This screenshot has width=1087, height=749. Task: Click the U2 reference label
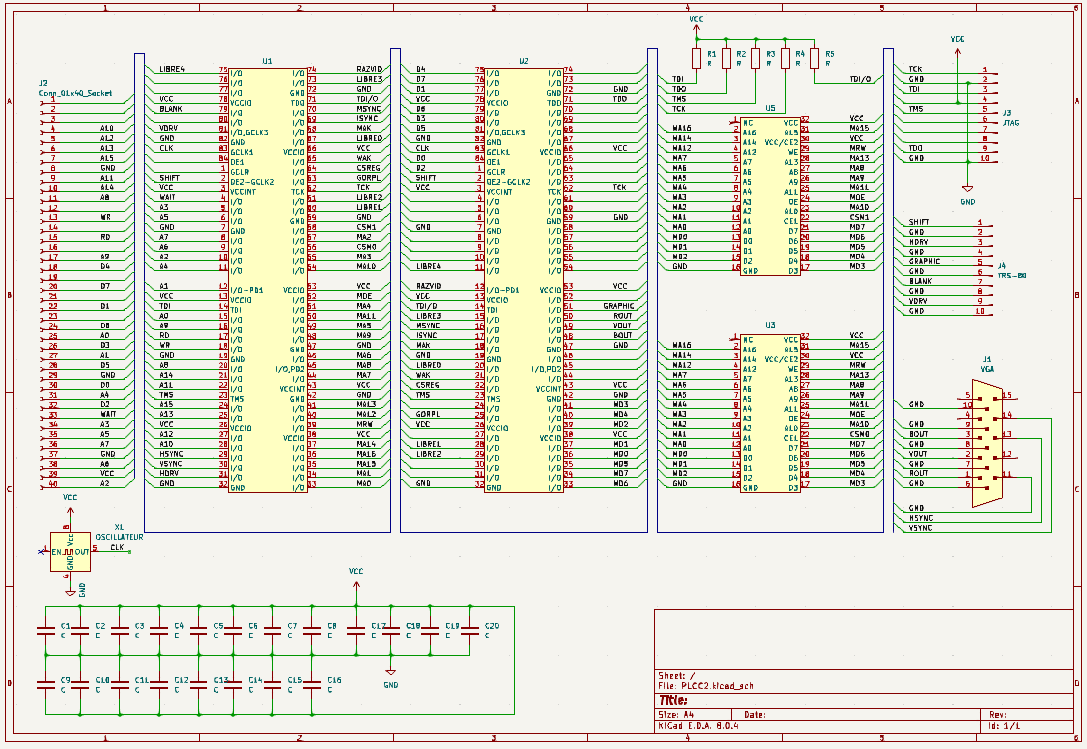pyautogui.click(x=523, y=61)
